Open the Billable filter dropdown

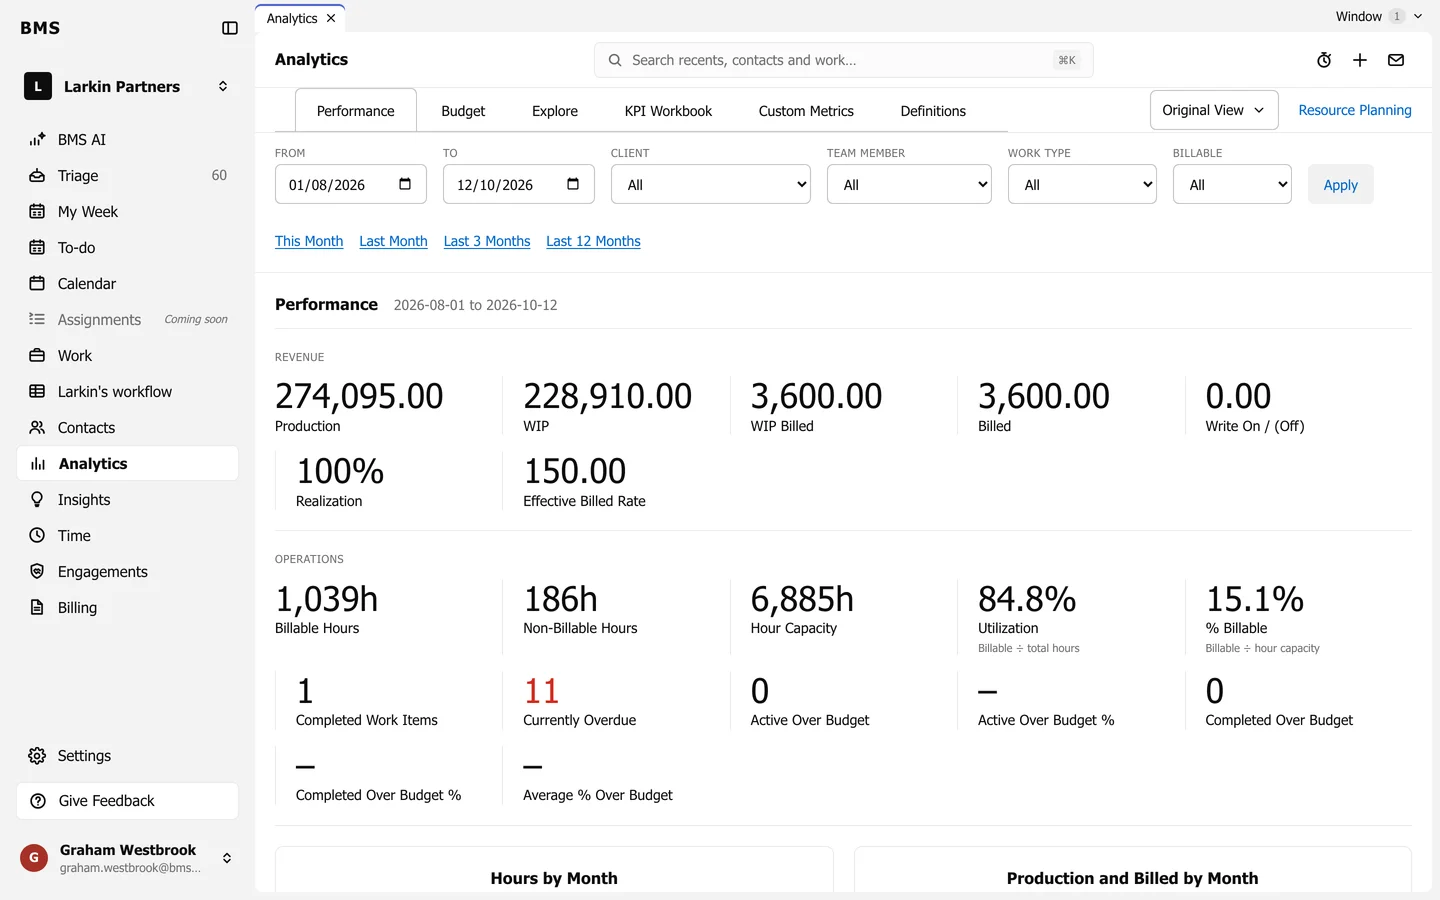[x=1232, y=185]
